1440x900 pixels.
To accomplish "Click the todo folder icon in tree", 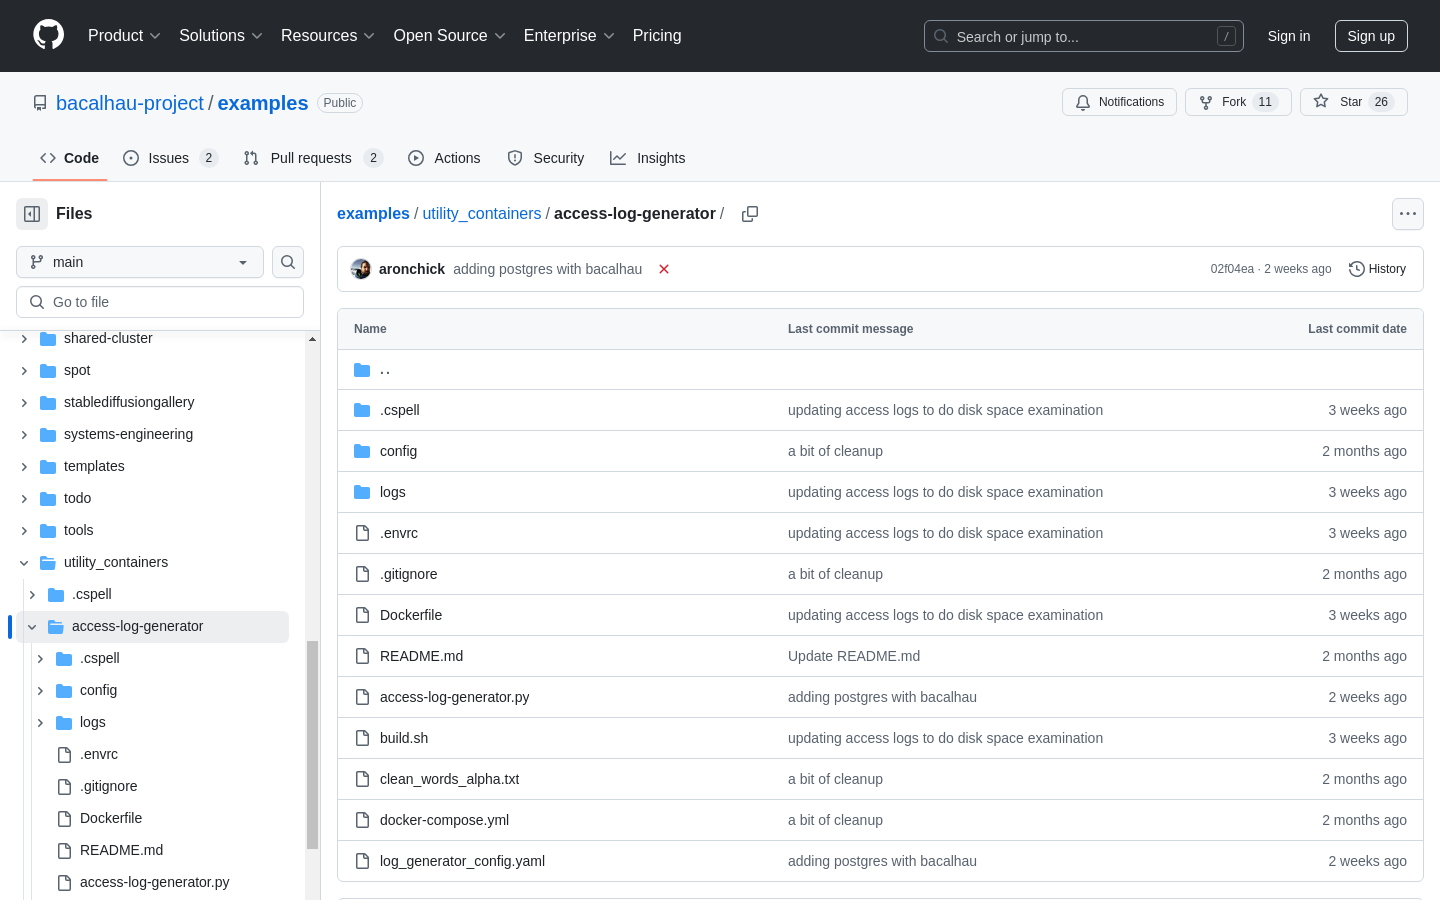I will (48, 498).
